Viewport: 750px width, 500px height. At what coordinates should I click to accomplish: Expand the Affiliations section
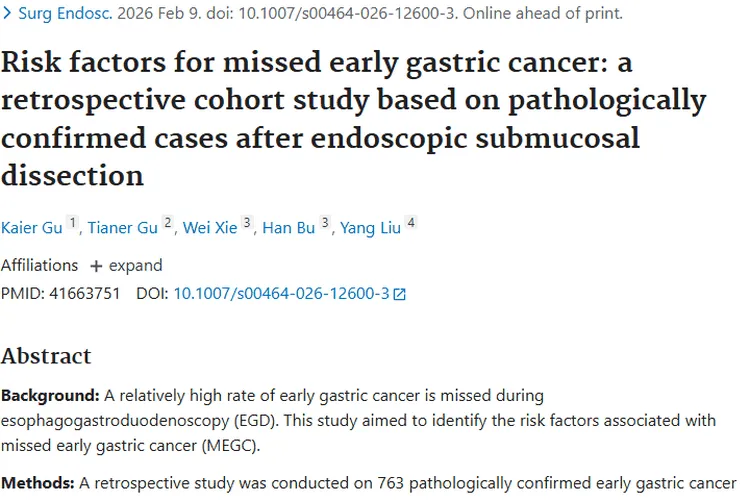pos(126,265)
